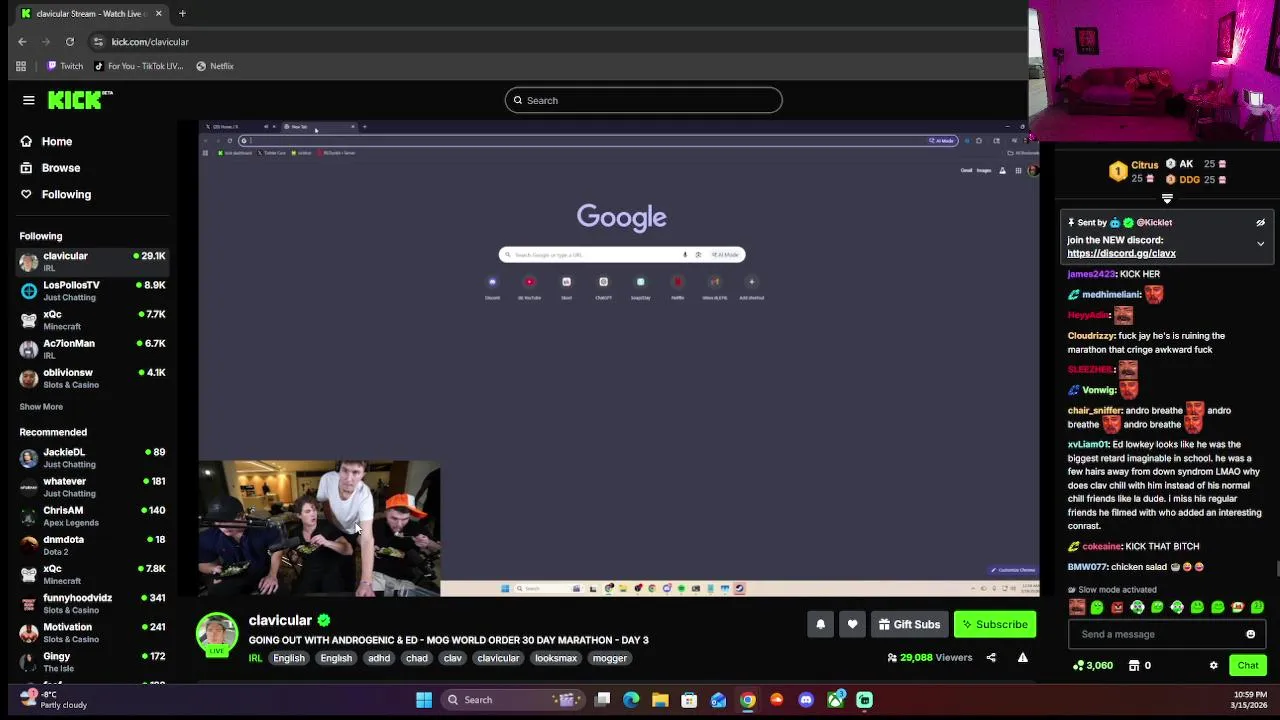Open the emoji picker in chat
Image resolution: width=1280 pixels, height=720 pixels.
click(x=1250, y=634)
